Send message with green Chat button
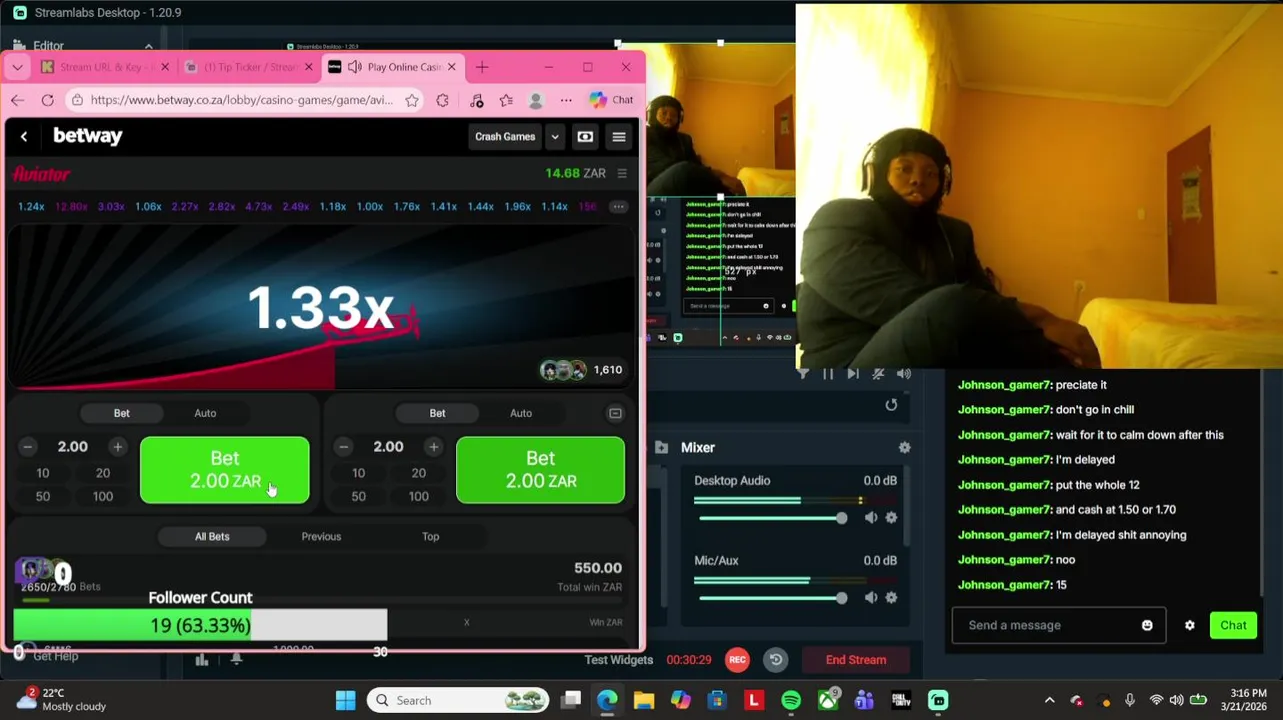Viewport: 1283px width, 720px height. pyautogui.click(x=1233, y=625)
